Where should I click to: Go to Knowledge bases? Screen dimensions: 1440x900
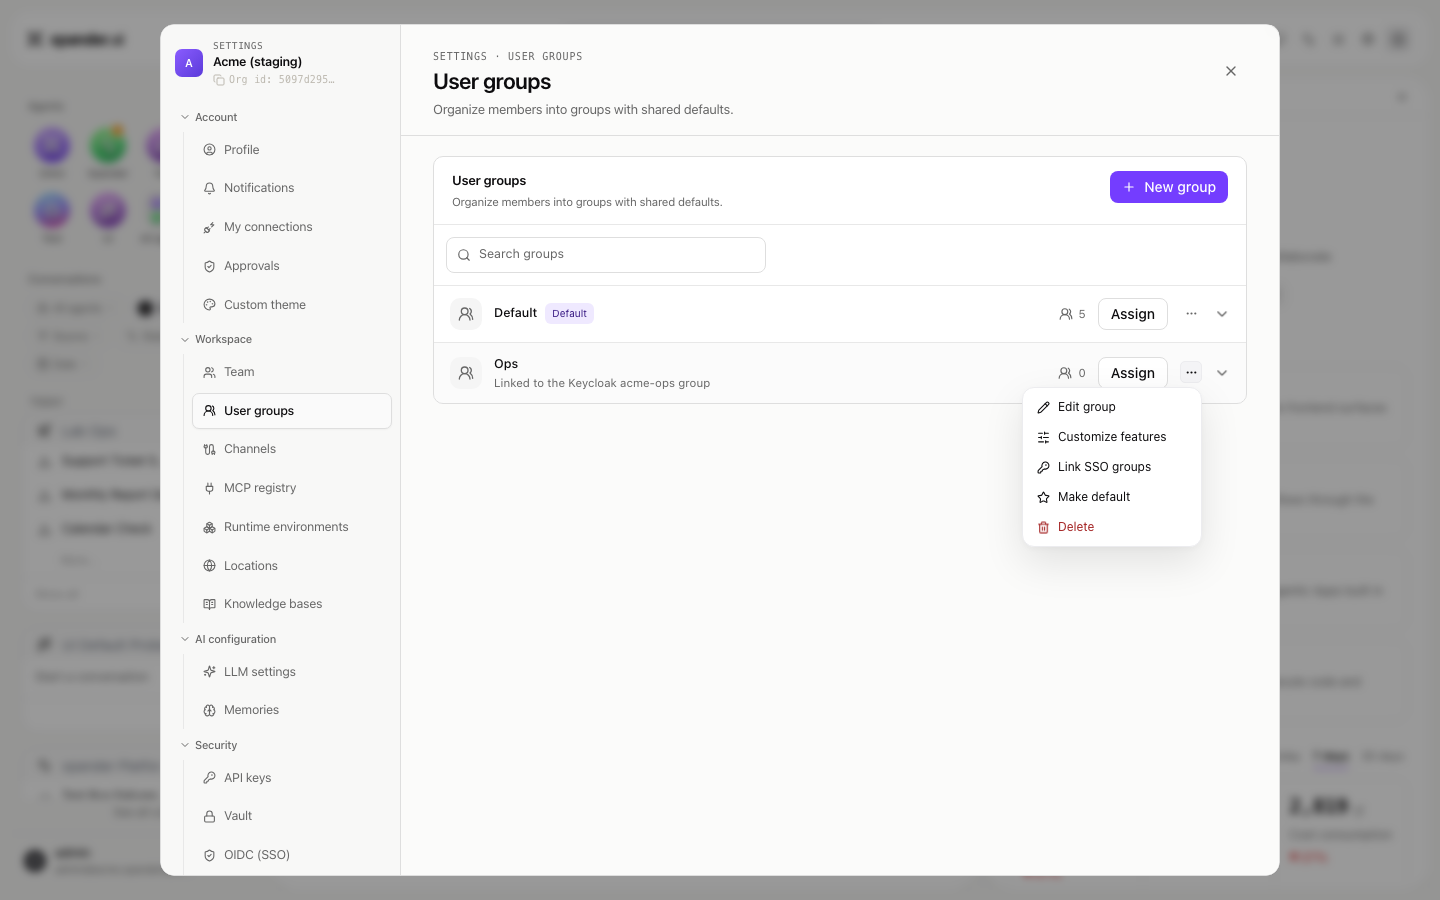pyautogui.click(x=292, y=604)
